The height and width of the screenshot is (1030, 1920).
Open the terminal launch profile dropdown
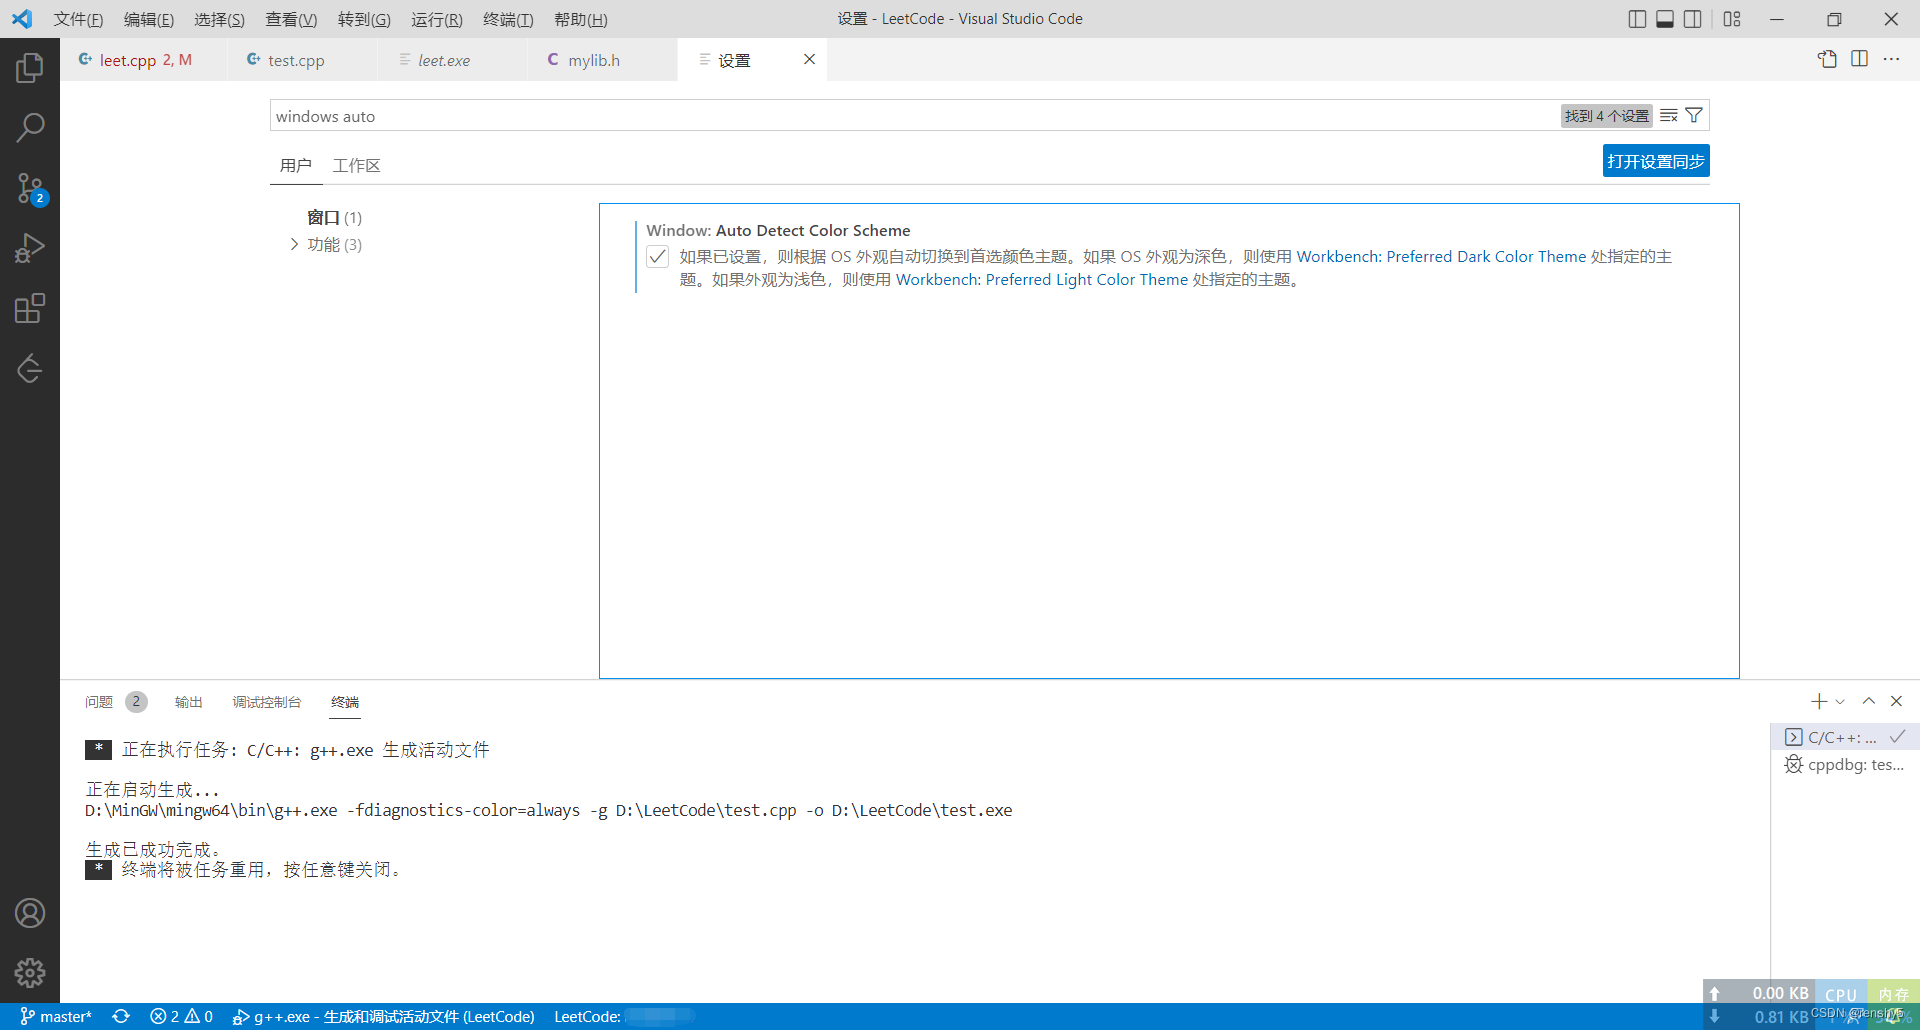click(x=1840, y=702)
